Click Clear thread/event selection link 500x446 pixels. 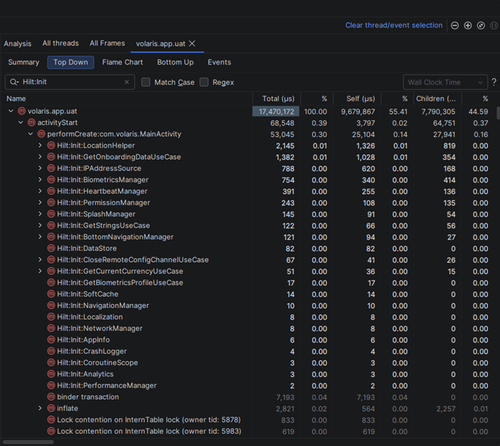(x=394, y=25)
